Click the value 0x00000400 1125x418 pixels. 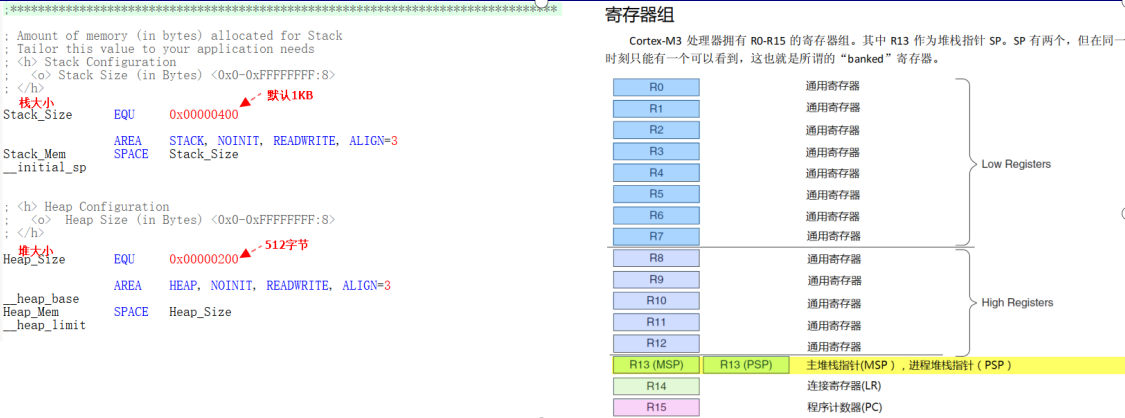(x=204, y=115)
